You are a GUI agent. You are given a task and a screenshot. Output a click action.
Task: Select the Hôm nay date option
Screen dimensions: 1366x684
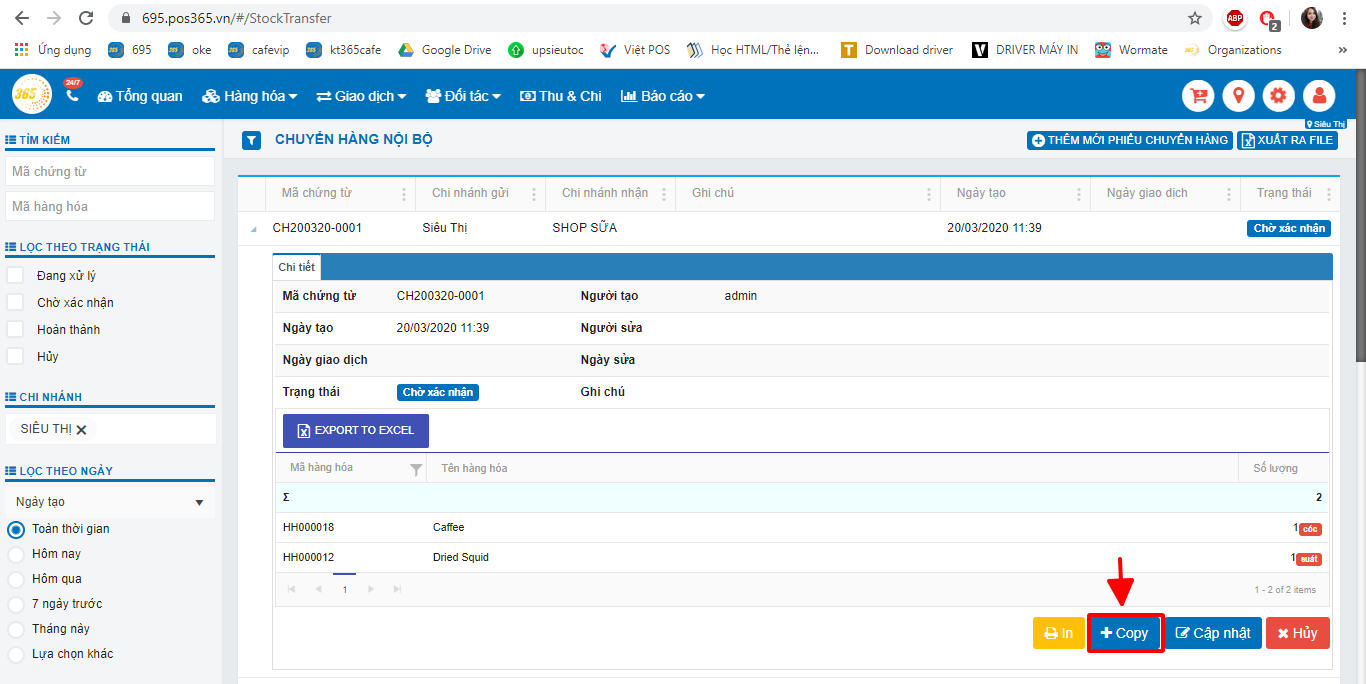click(x=16, y=554)
